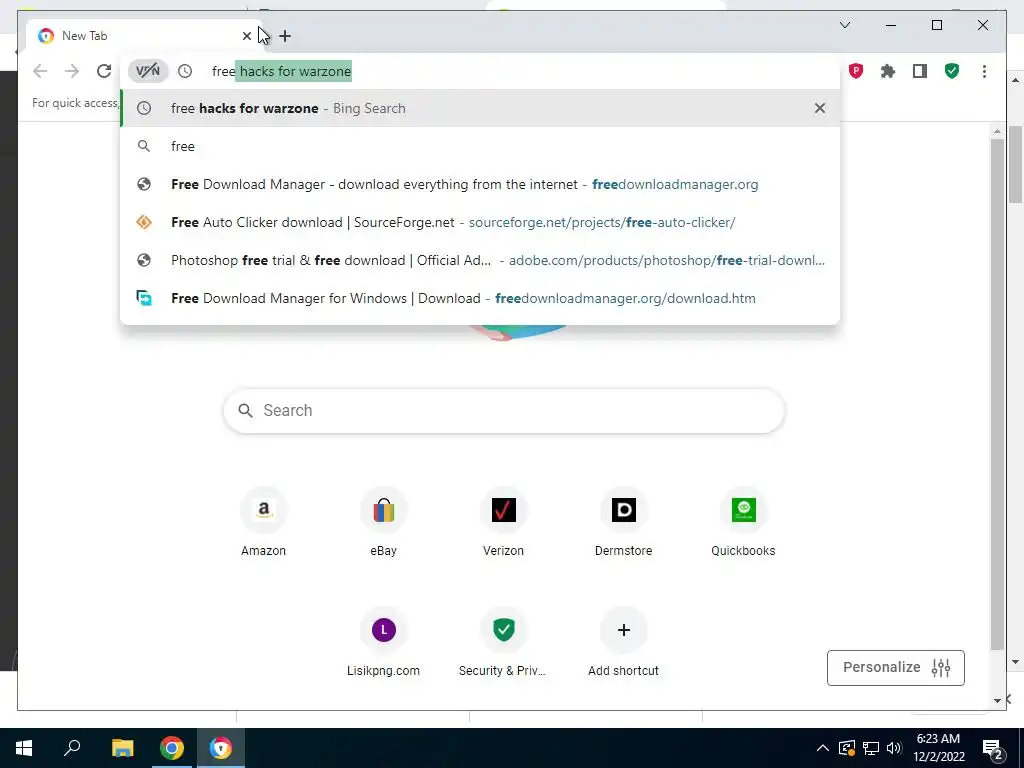Image resolution: width=1024 pixels, height=768 pixels.
Task: Open the green shield security icon
Action: point(952,71)
